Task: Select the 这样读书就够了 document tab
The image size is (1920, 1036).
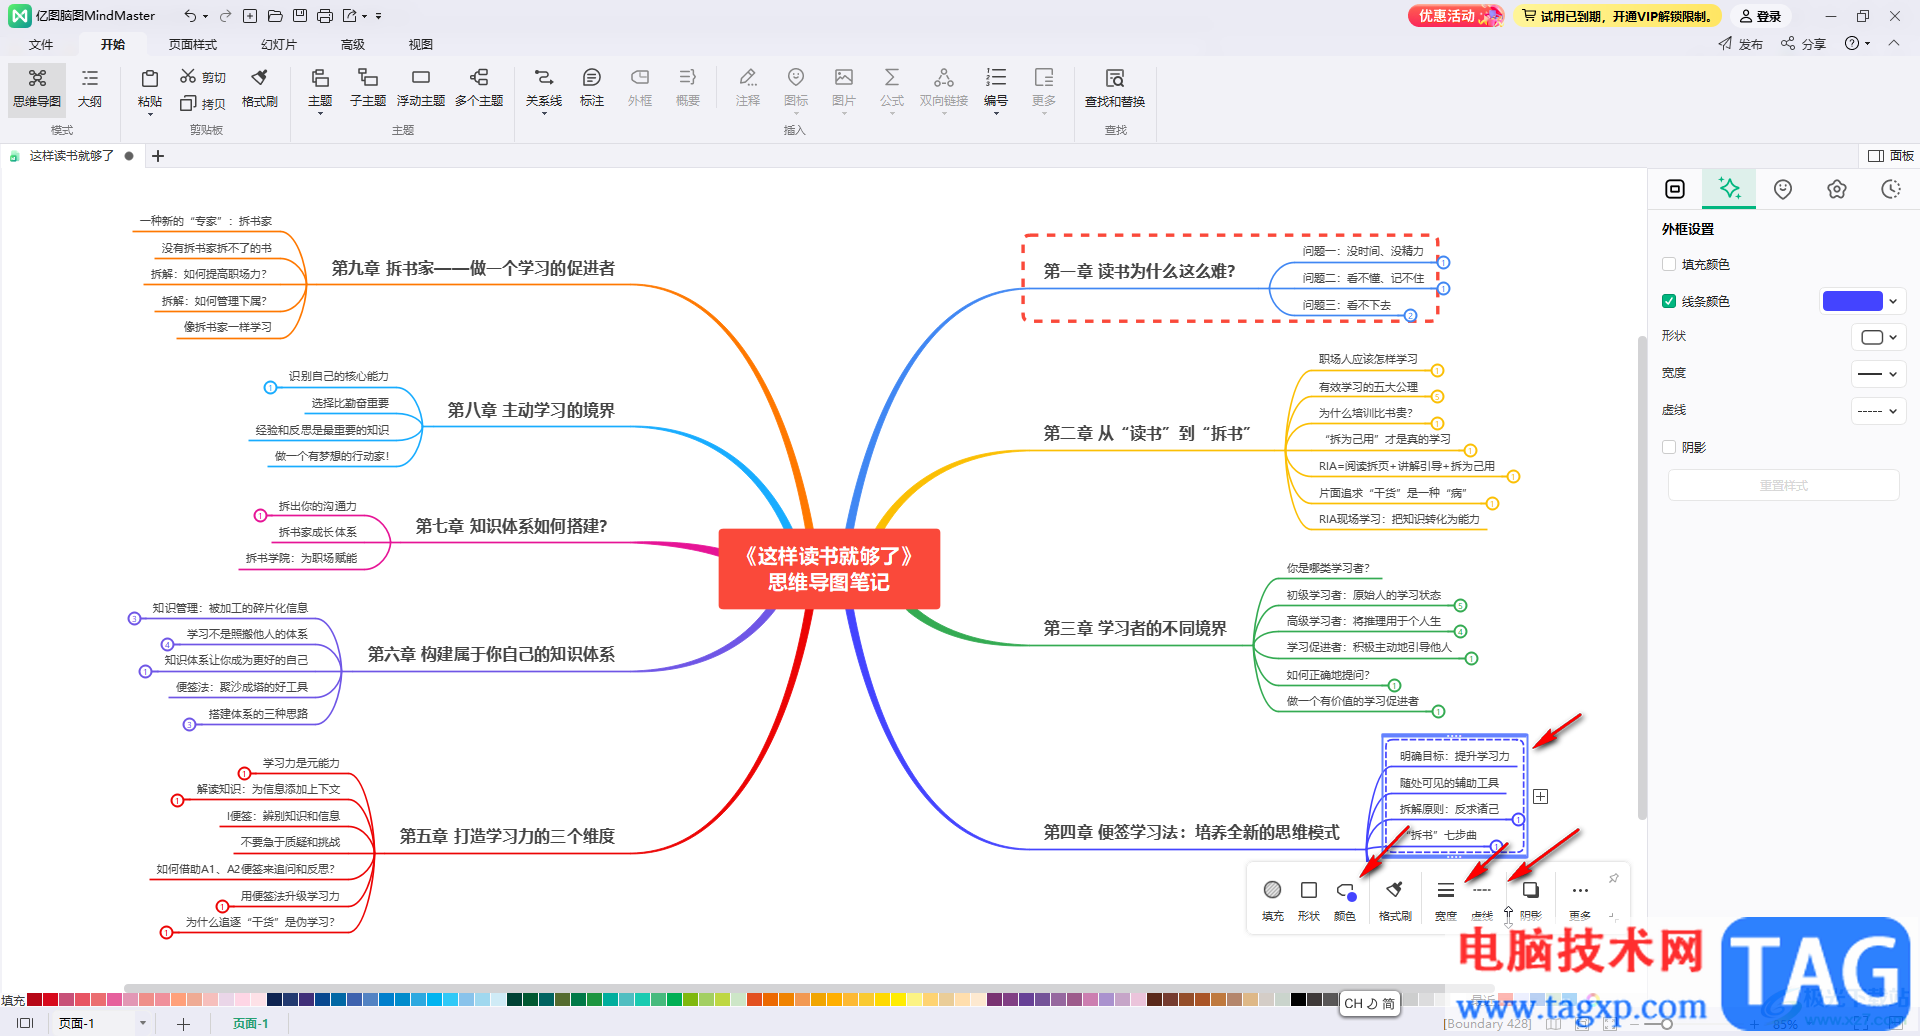Action: click(71, 156)
